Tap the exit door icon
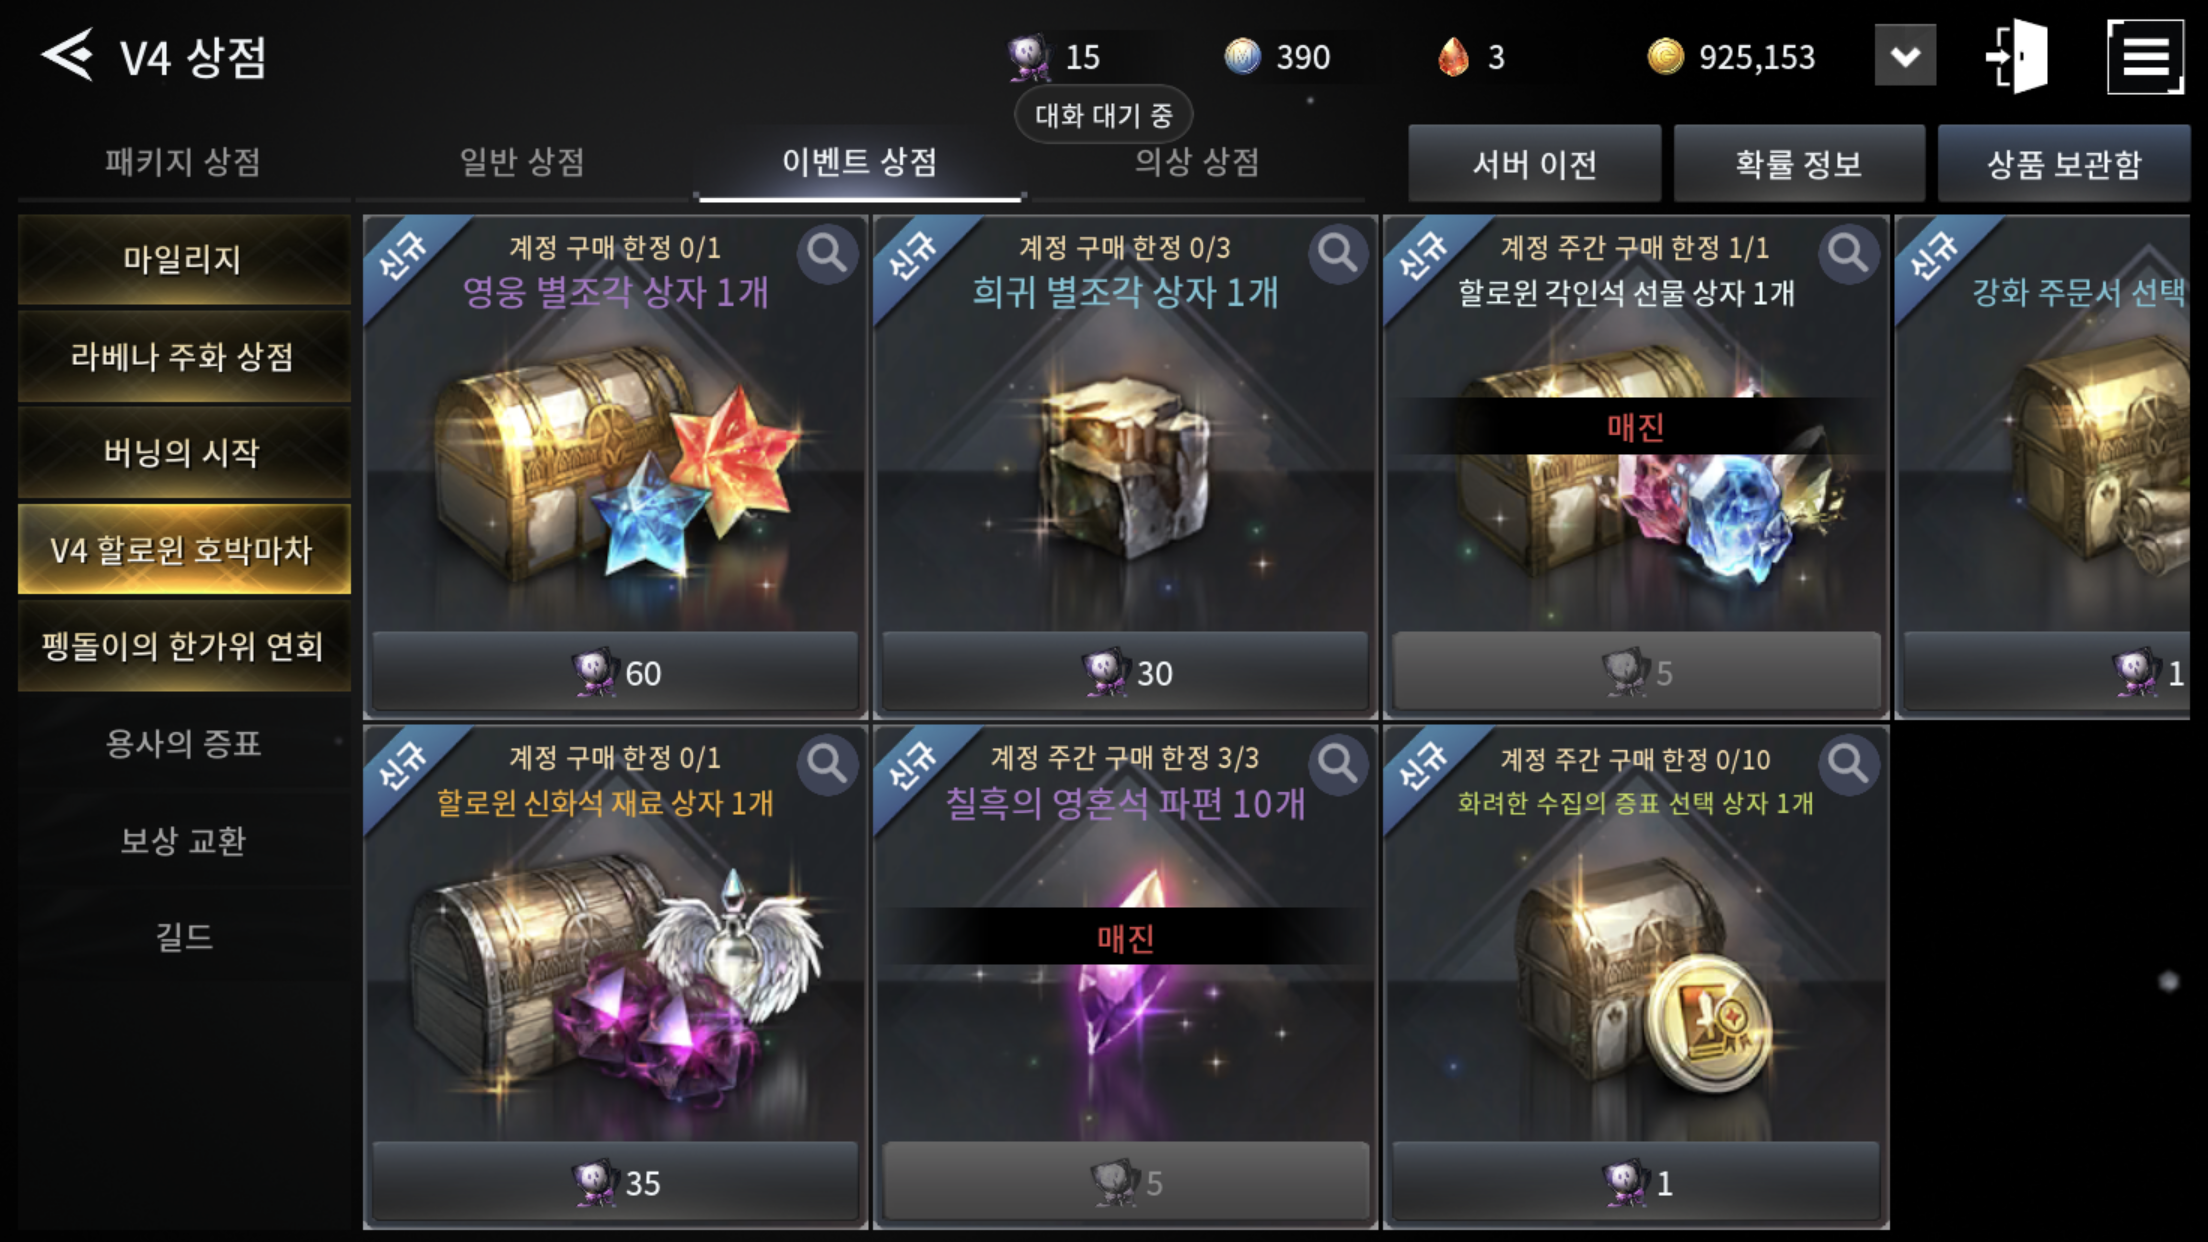Image resolution: width=2208 pixels, height=1242 pixels. tap(2017, 56)
